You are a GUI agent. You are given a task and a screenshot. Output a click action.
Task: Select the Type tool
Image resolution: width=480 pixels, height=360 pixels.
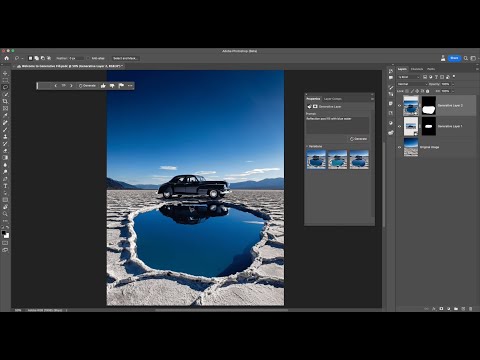pyautogui.click(x=5, y=186)
